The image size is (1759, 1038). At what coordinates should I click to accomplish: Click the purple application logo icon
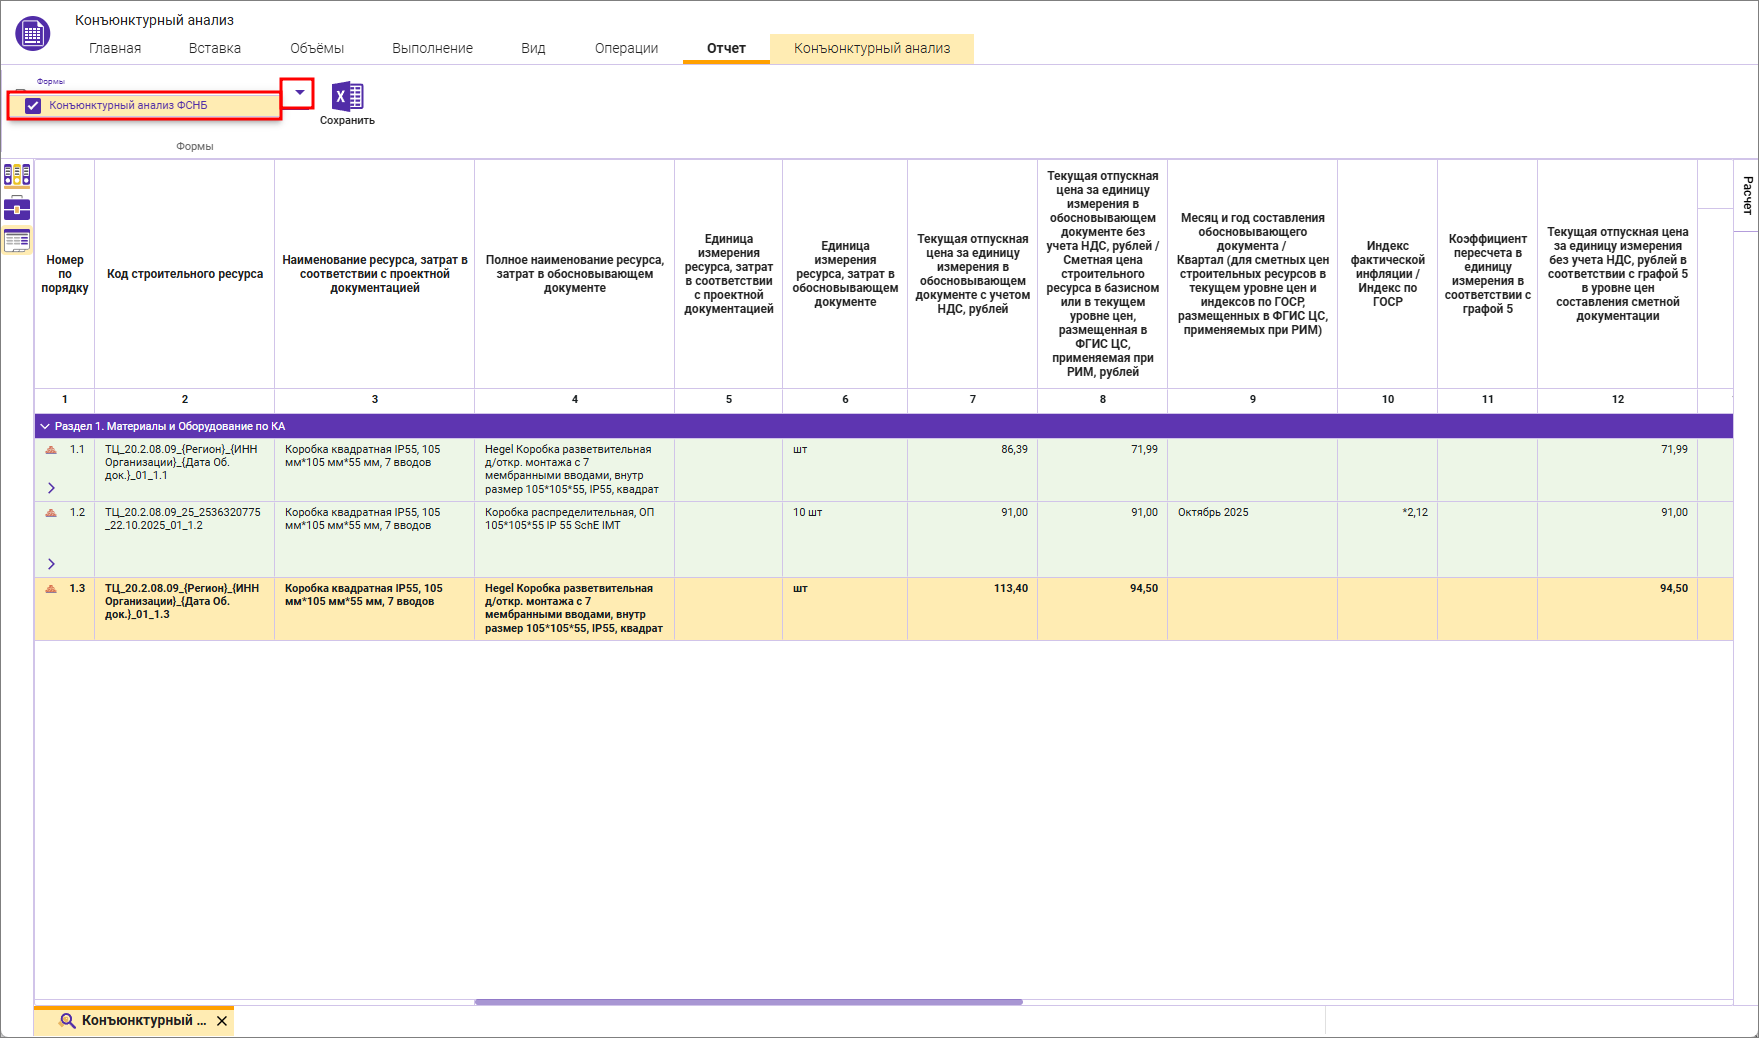(x=32, y=33)
